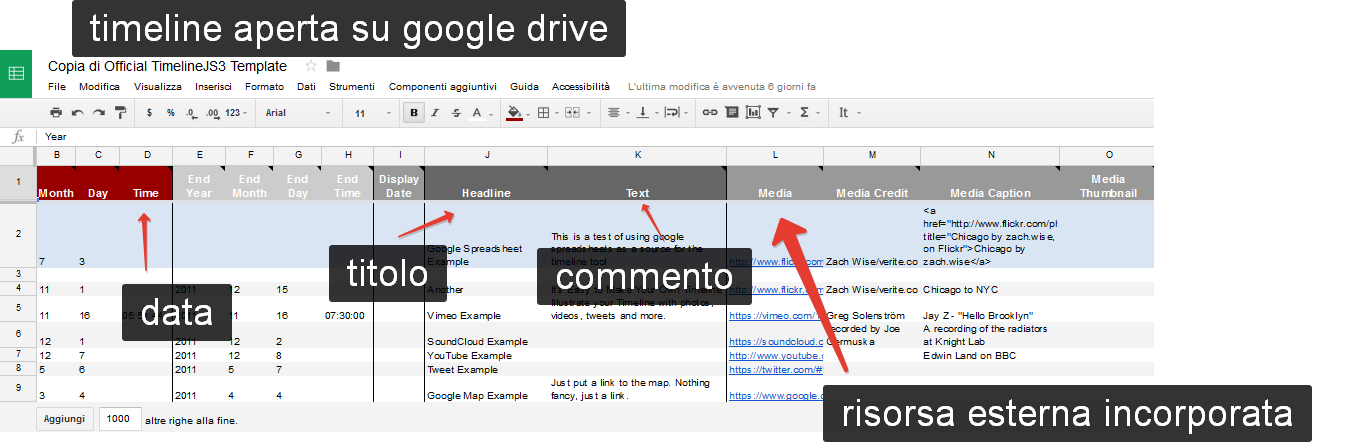Screen dimensions: 1356x448
Task: Open the borders dropdown
Action: point(548,113)
